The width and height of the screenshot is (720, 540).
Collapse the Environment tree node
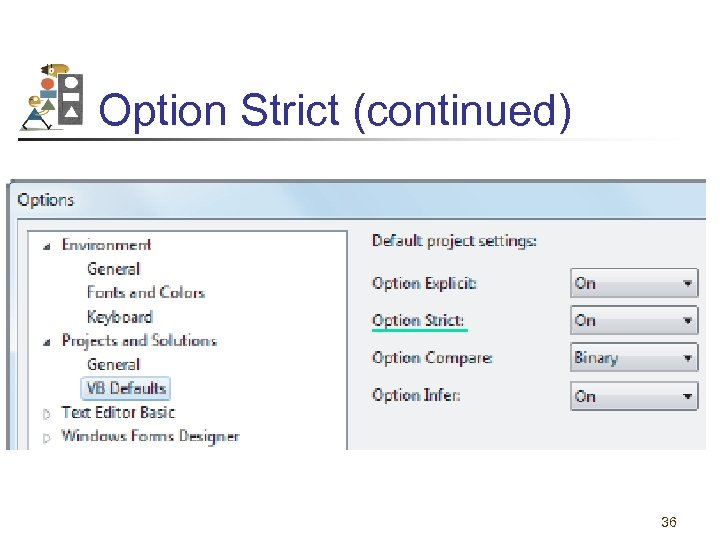47,246
